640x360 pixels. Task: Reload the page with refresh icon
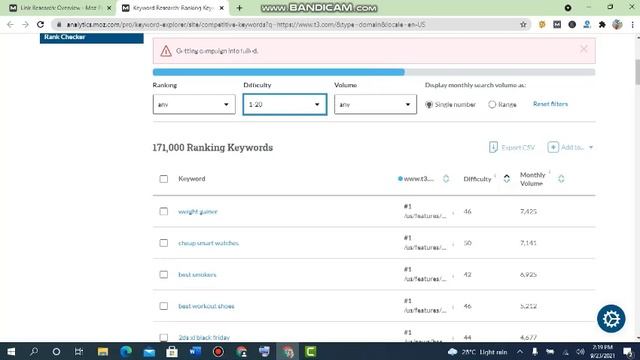(40, 24)
